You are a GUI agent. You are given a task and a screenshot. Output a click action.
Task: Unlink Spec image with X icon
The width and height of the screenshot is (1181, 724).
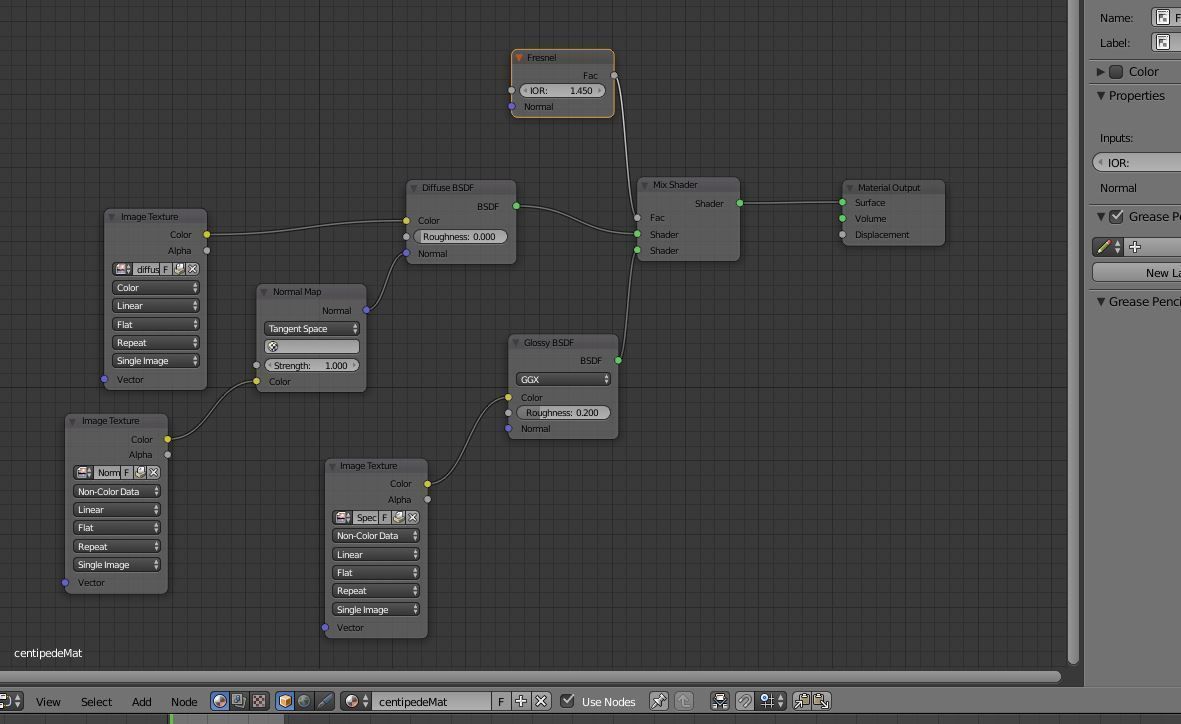click(413, 518)
